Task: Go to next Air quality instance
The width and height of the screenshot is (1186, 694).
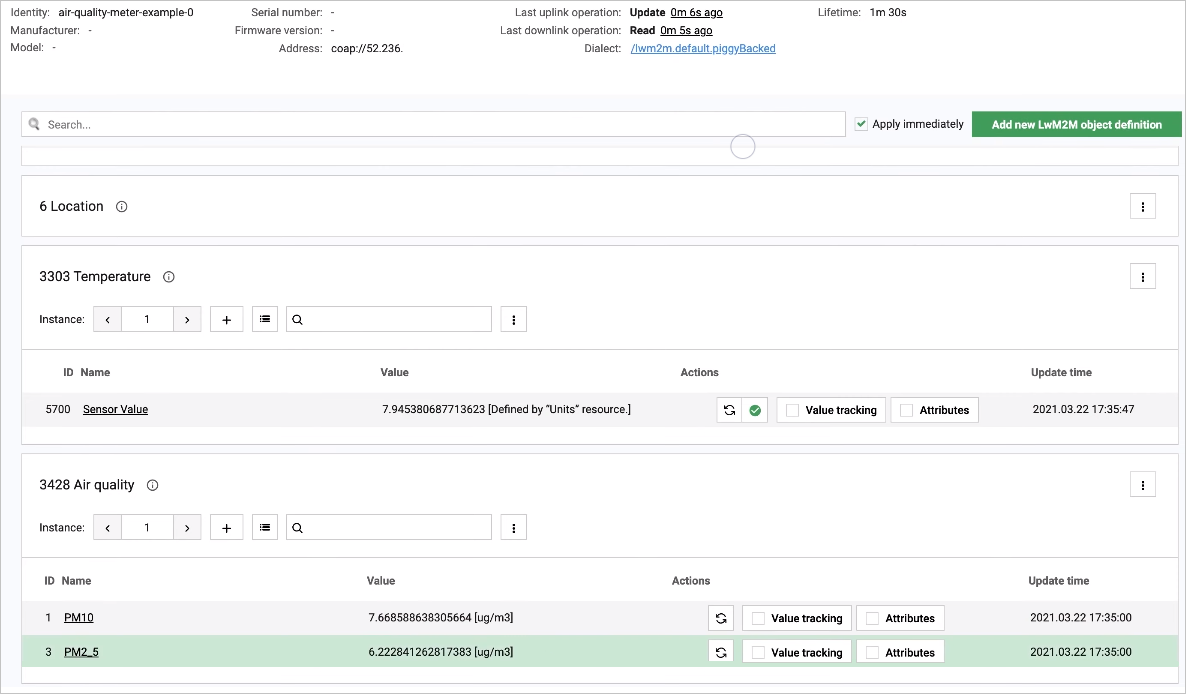Action: 187,528
